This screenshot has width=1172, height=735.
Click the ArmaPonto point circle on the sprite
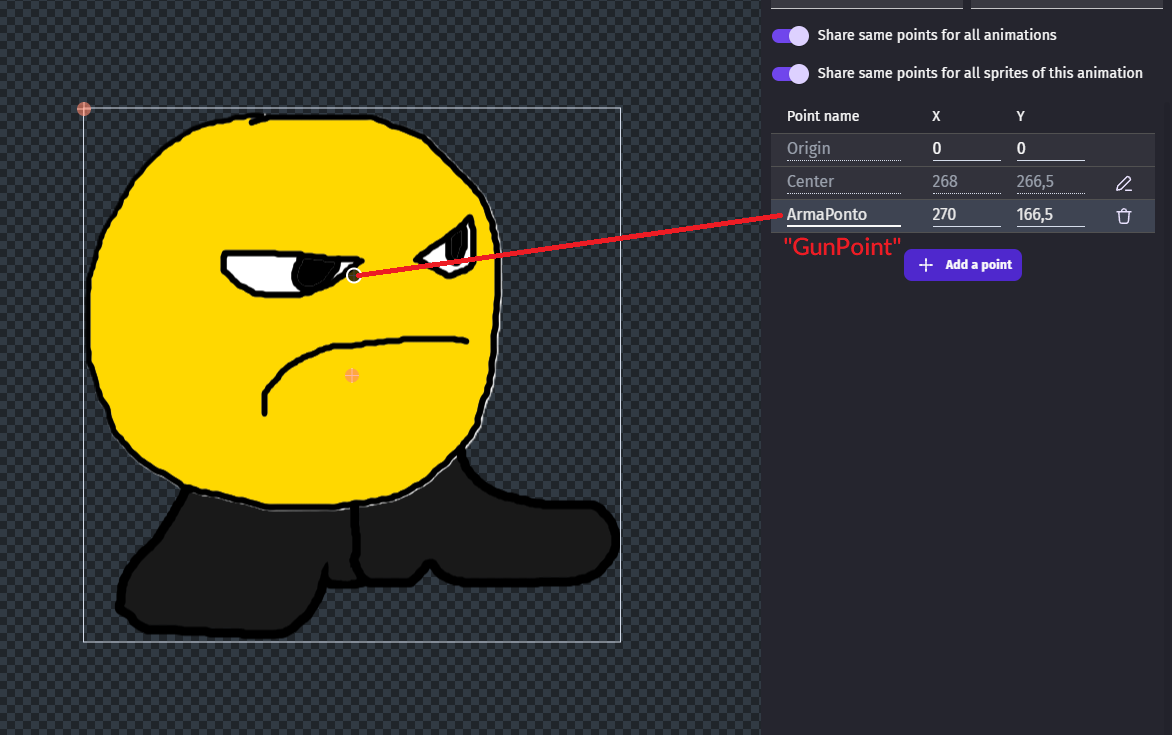pyautogui.click(x=354, y=275)
